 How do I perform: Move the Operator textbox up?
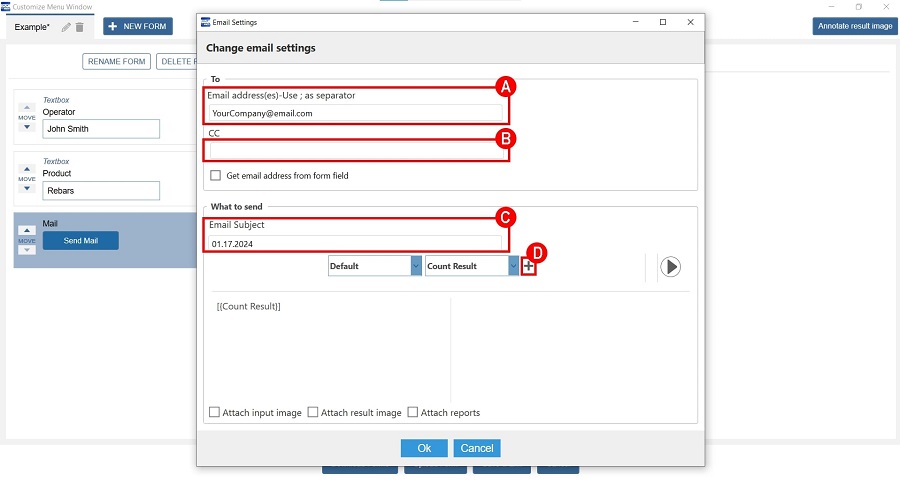pyautogui.click(x=27, y=107)
